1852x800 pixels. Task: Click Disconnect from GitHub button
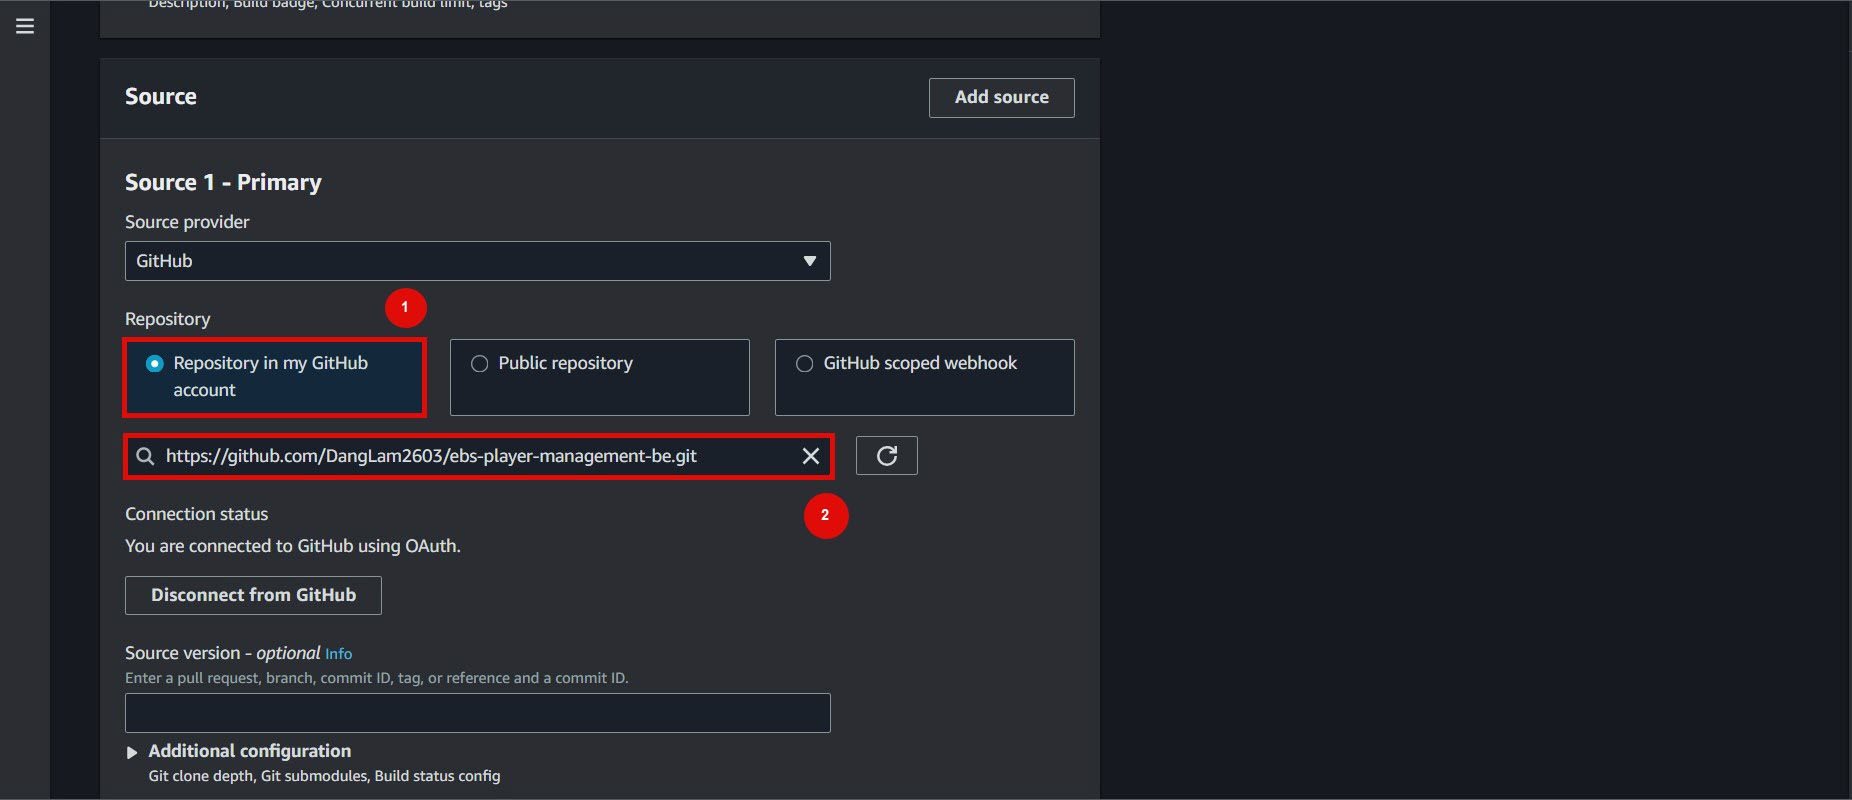coord(253,595)
